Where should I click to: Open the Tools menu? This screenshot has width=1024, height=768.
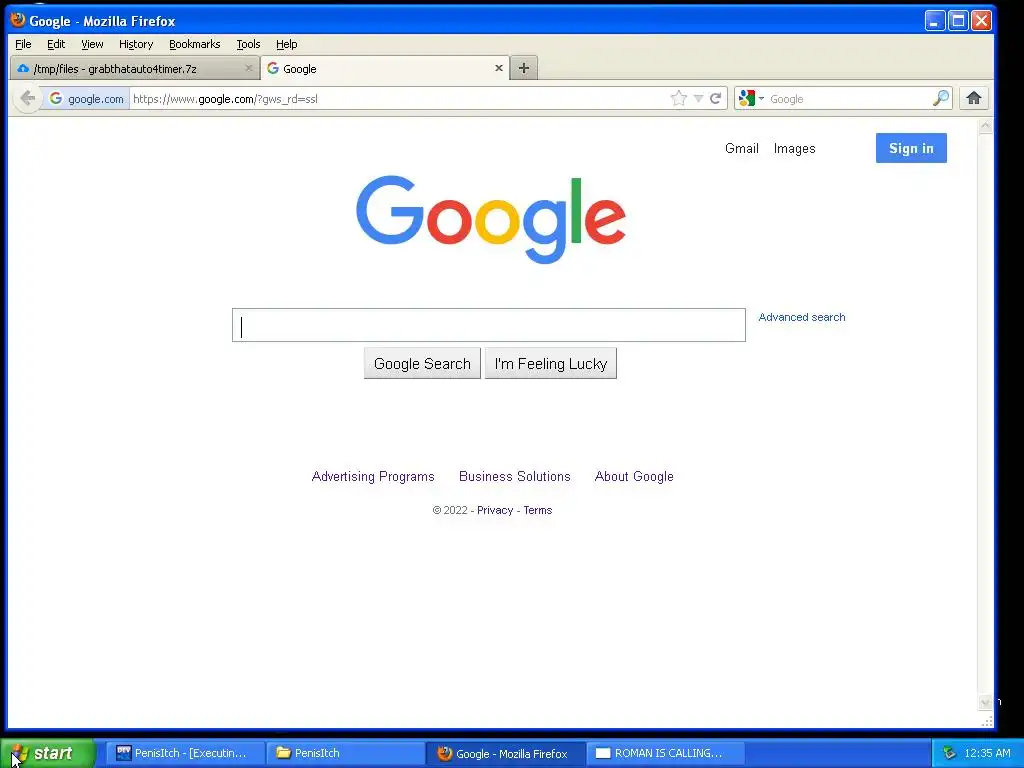coord(248,44)
